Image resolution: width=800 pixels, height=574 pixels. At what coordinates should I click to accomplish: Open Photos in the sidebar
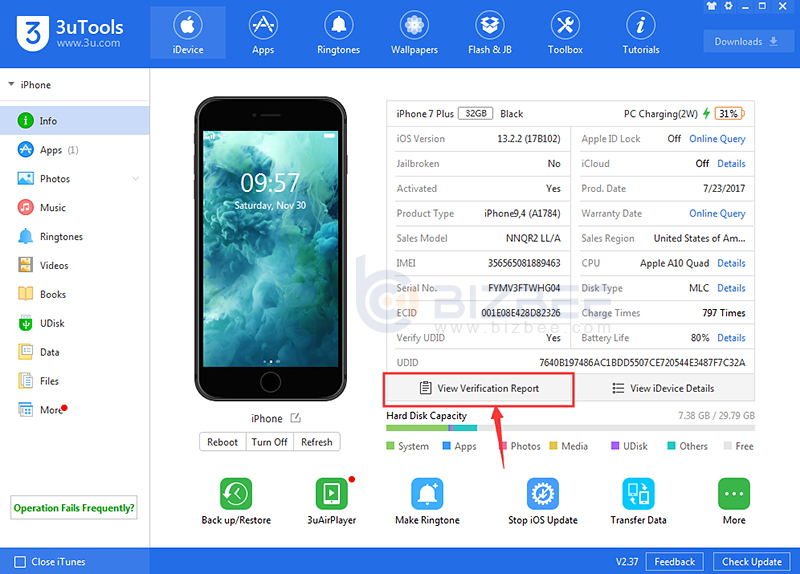click(x=74, y=179)
